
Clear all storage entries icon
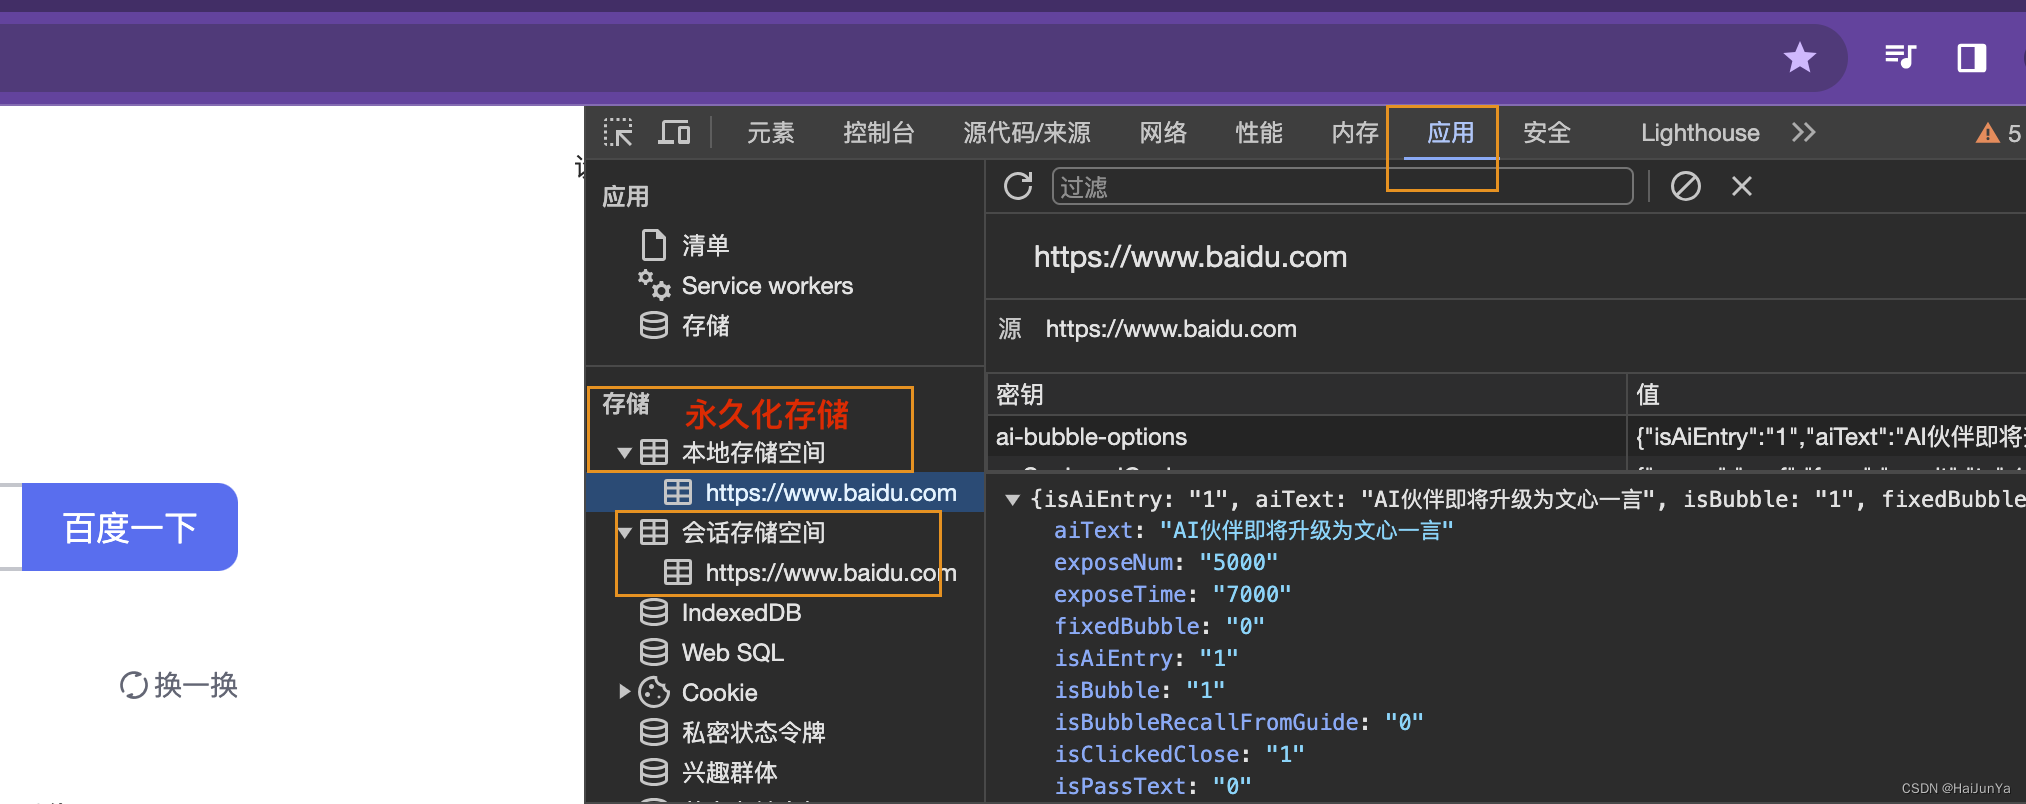[x=1686, y=186]
